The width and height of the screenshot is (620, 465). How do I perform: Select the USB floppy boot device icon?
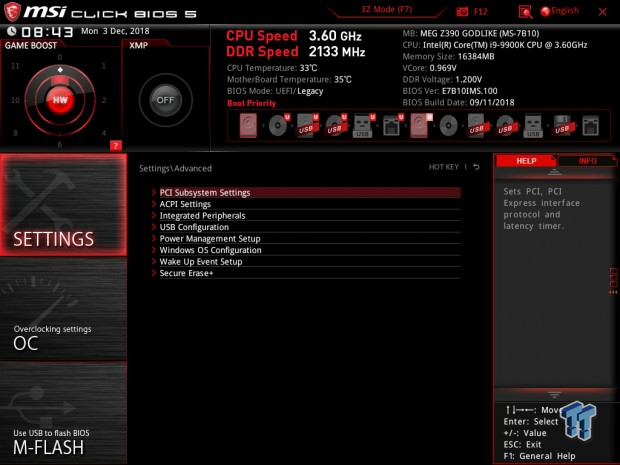point(562,126)
